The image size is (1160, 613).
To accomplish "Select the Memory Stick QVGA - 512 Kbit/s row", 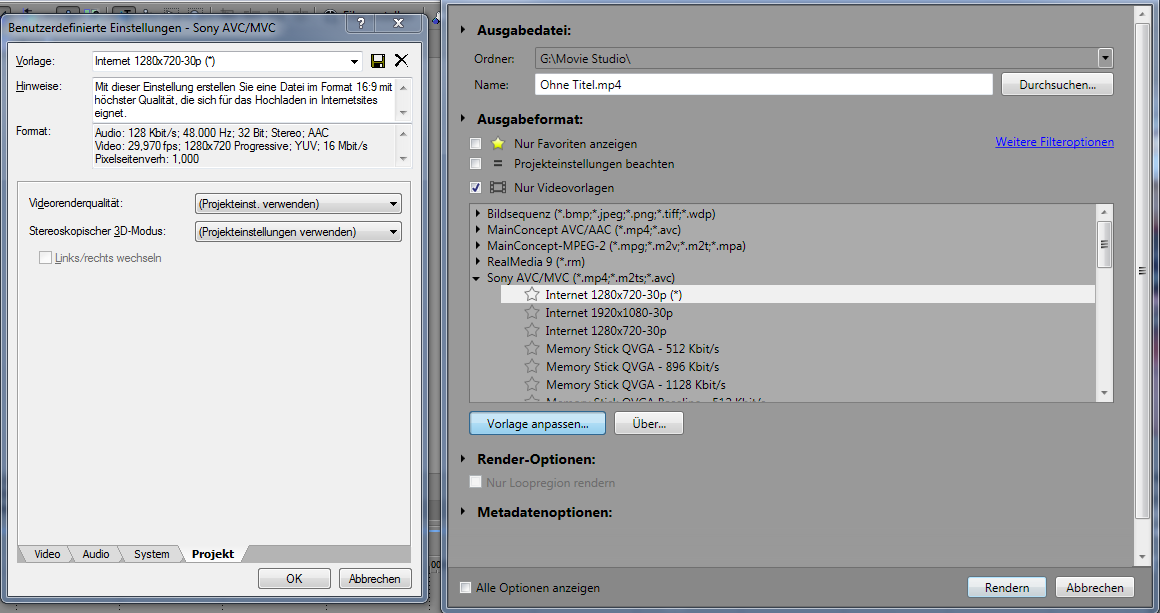I will pos(798,348).
